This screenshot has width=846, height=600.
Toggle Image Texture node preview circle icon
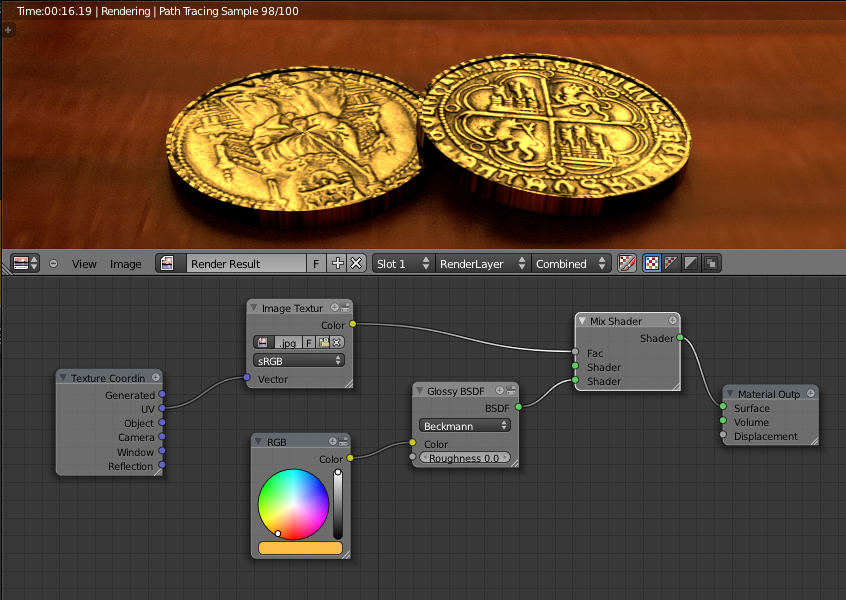335,308
